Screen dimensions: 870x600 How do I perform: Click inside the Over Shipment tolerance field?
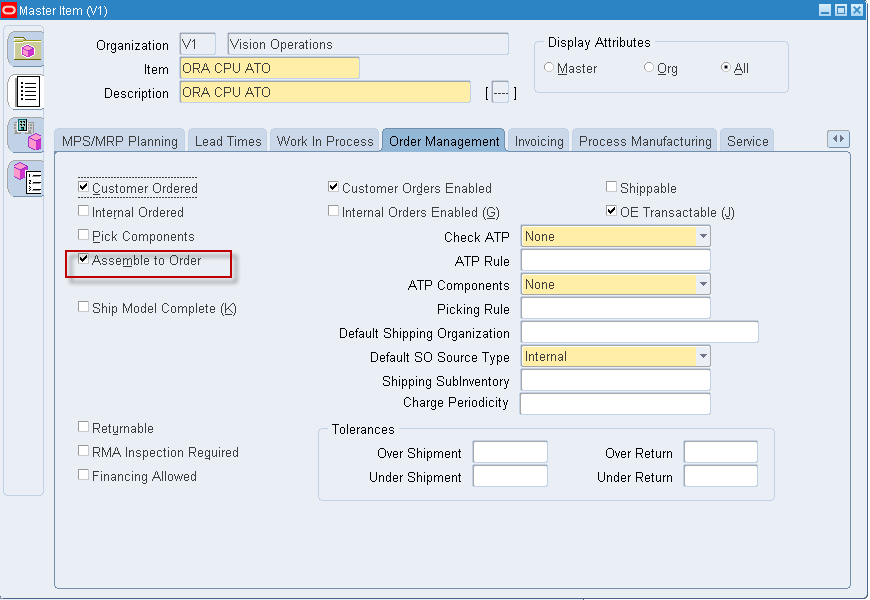point(510,452)
